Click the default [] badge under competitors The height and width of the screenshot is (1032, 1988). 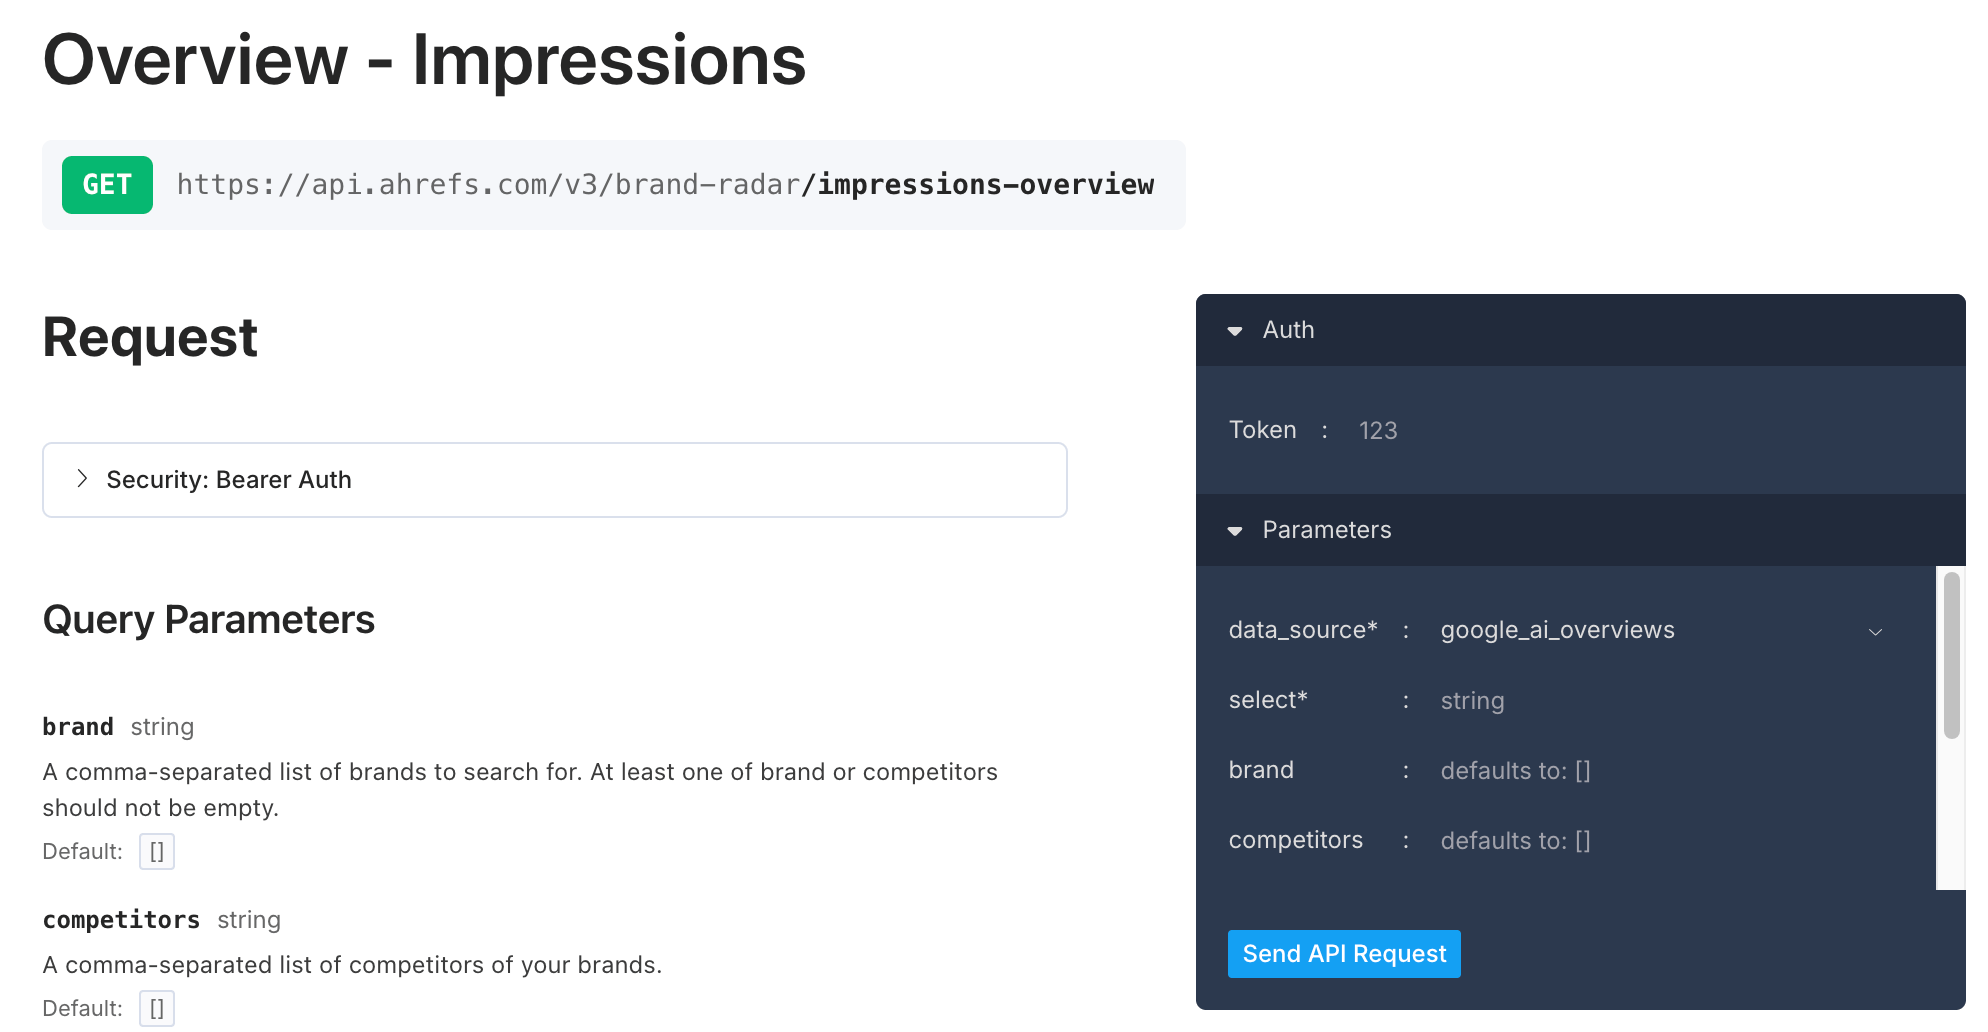(x=157, y=1008)
